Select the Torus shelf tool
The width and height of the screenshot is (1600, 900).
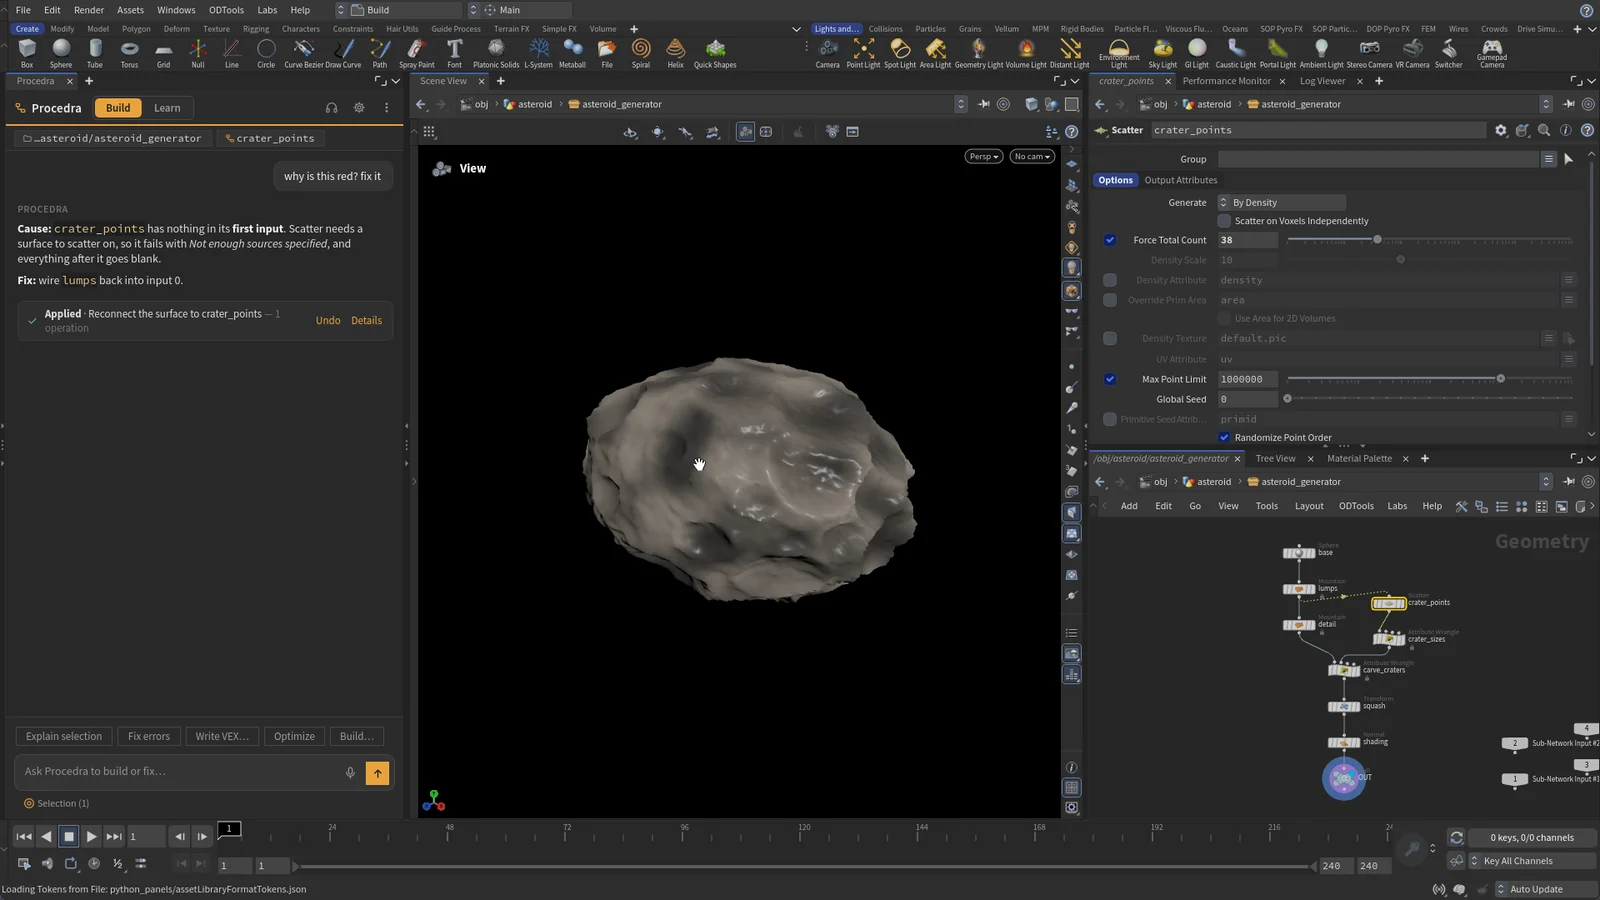pyautogui.click(x=129, y=53)
